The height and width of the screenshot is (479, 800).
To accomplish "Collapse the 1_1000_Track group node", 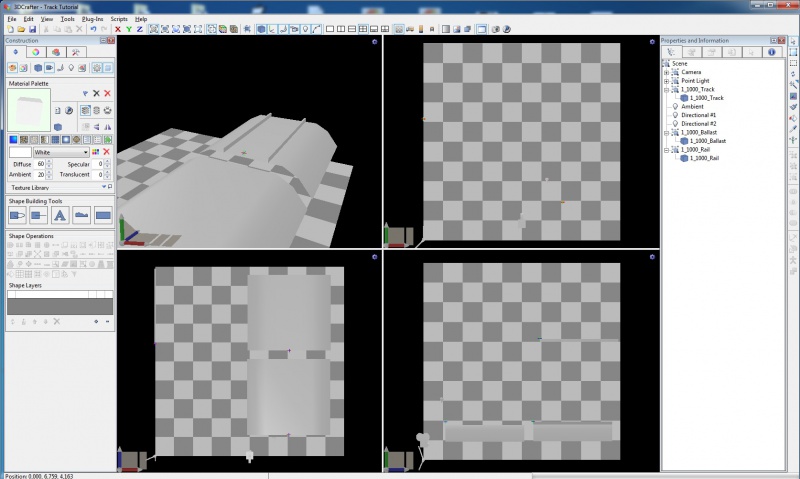I will tap(666, 90).
